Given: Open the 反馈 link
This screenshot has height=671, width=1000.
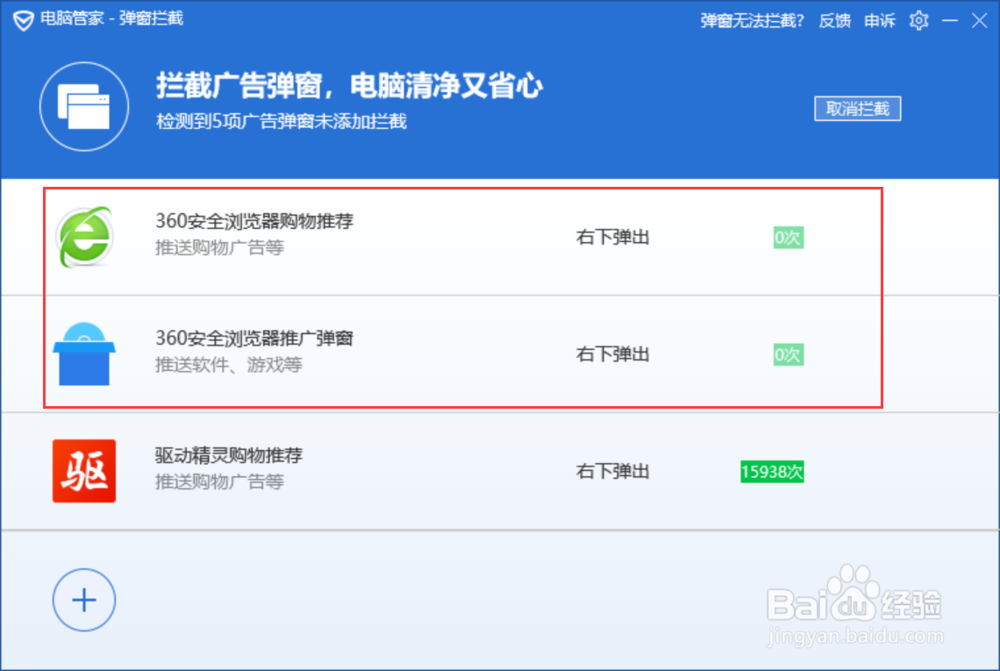Looking at the screenshot, I should tap(834, 20).
